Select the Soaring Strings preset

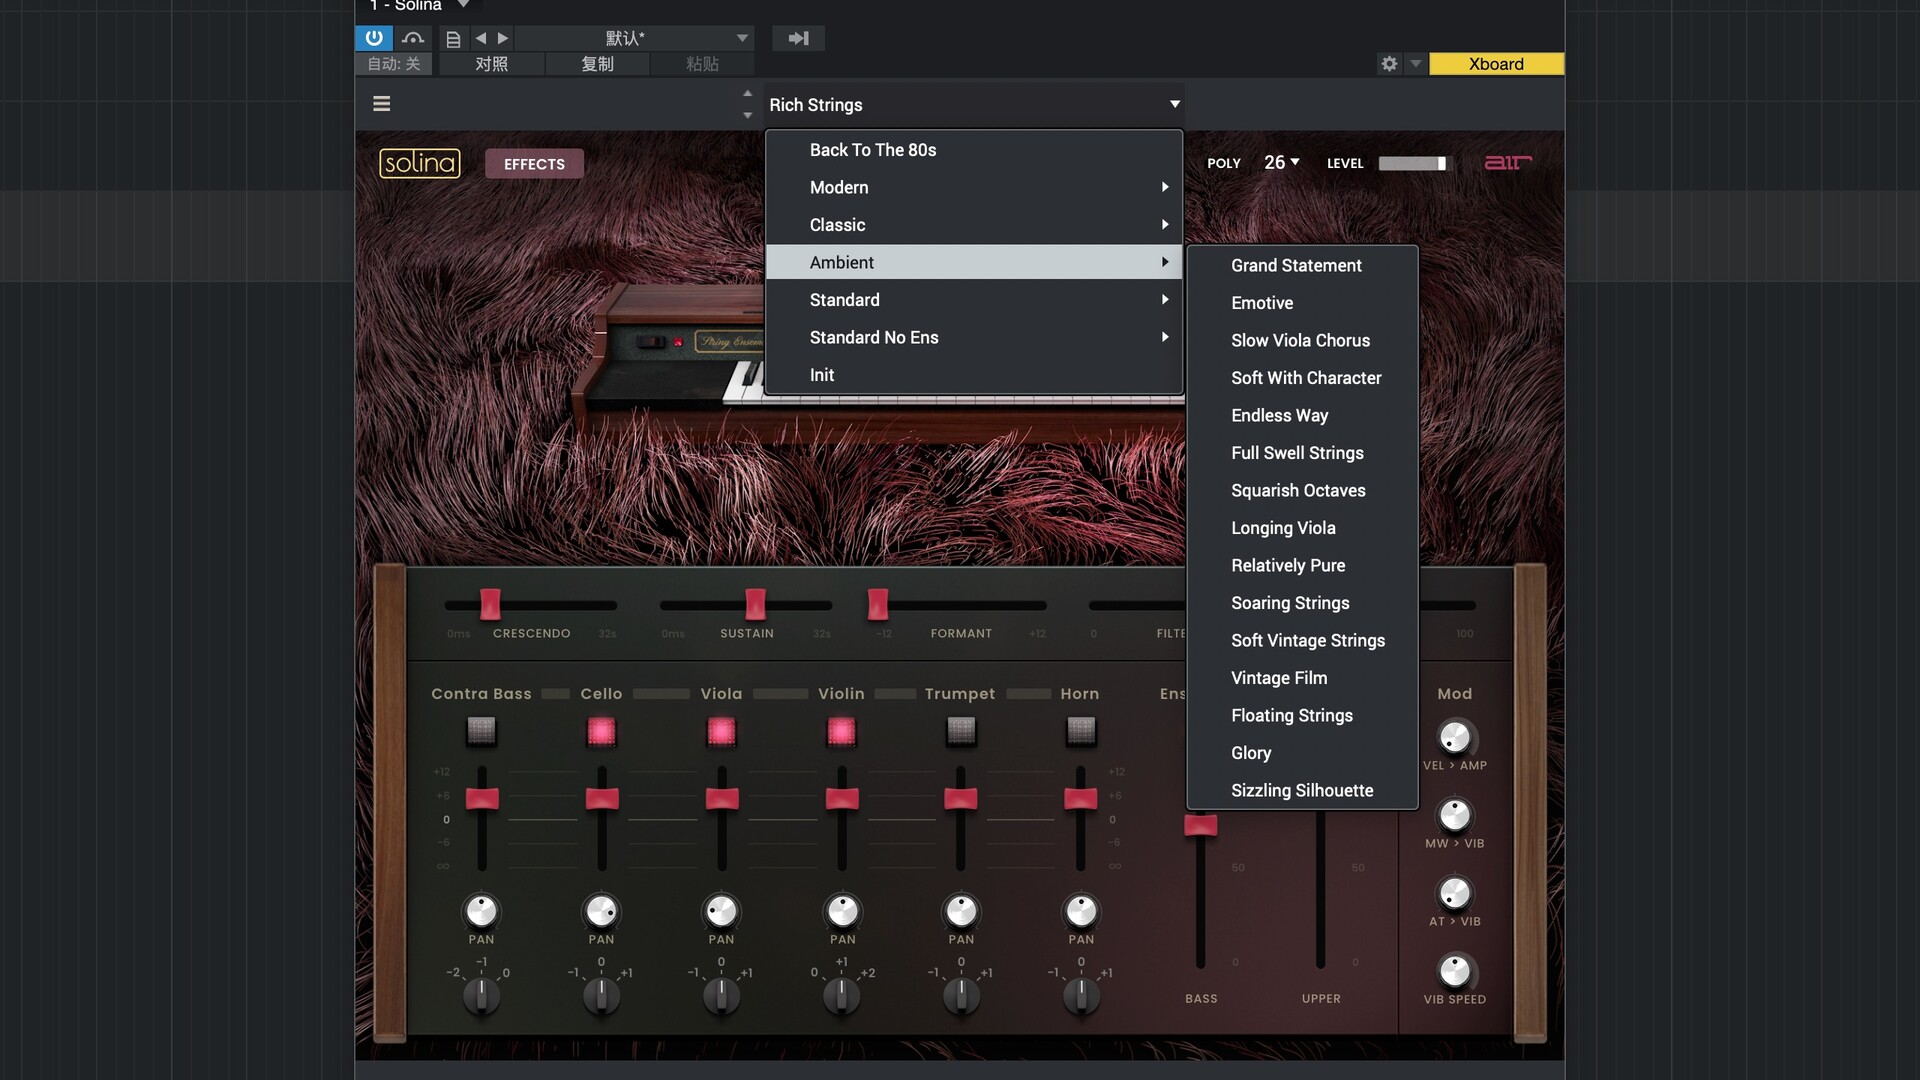click(x=1290, y=603)
